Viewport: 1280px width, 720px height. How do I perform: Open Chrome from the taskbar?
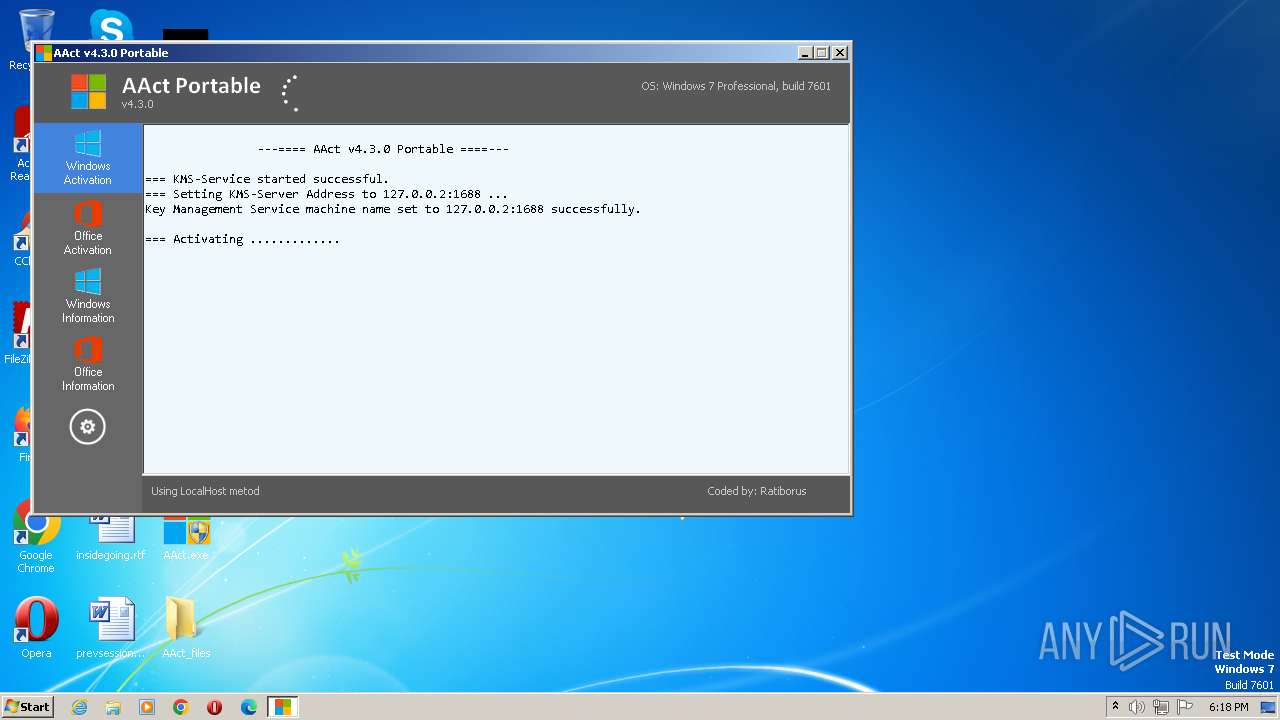(x=181, y=707)
